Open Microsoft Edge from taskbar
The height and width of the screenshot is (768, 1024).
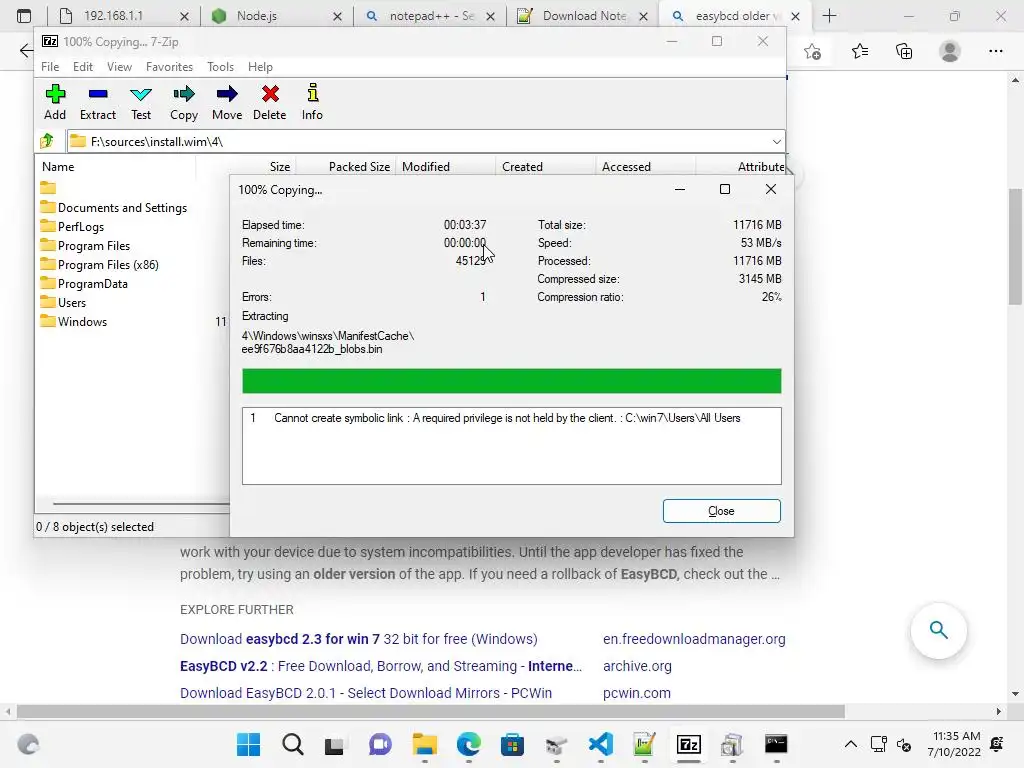[x=468, y=744]
